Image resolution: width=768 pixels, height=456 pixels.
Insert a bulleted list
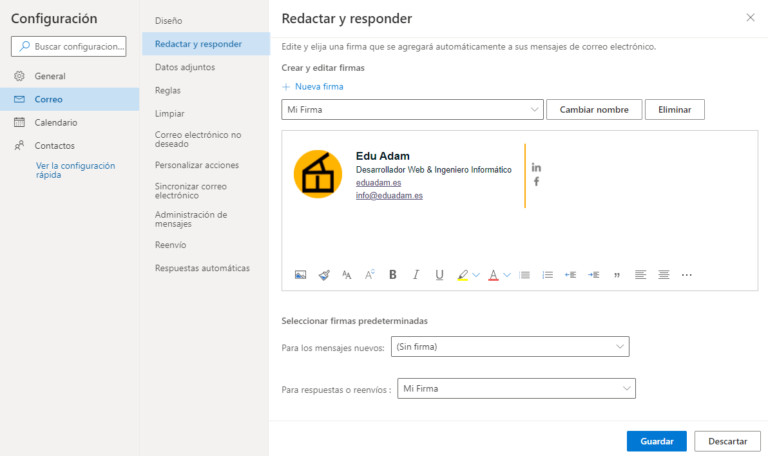524,275
